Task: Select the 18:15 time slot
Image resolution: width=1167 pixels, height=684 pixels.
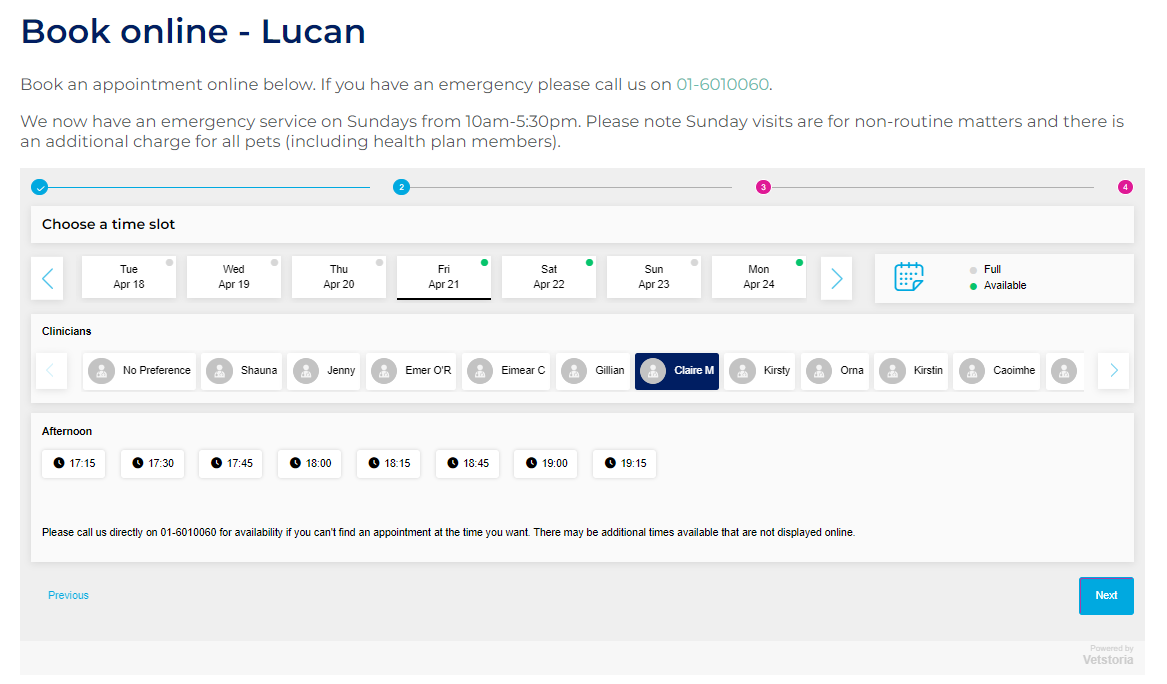Action: click(388, 463)
